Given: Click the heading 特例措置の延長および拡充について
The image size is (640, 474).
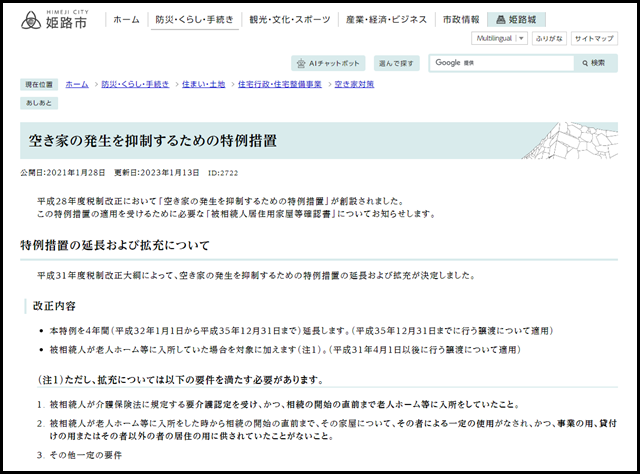Looking at the screenshot, I should [115, 245].
